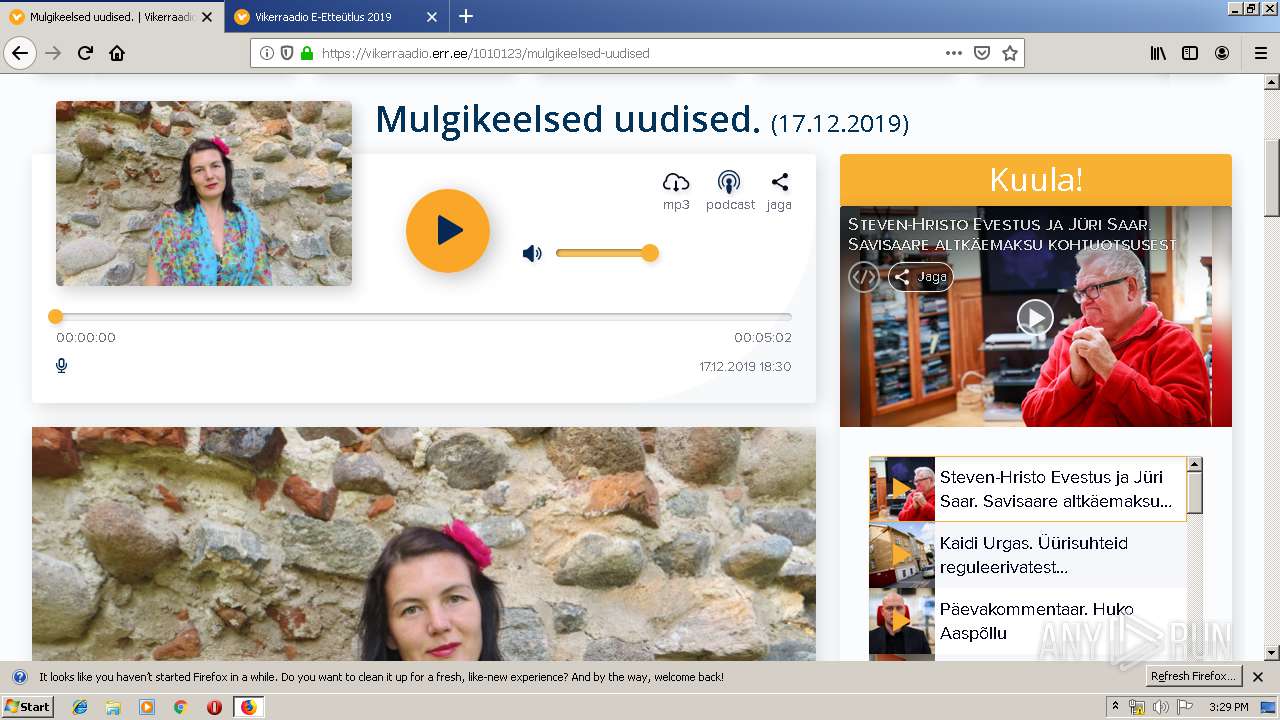The width and height of the screenshot is (1280, 720).
Task: Click the Refresh Firefox button
Action: pos(1194,677)
